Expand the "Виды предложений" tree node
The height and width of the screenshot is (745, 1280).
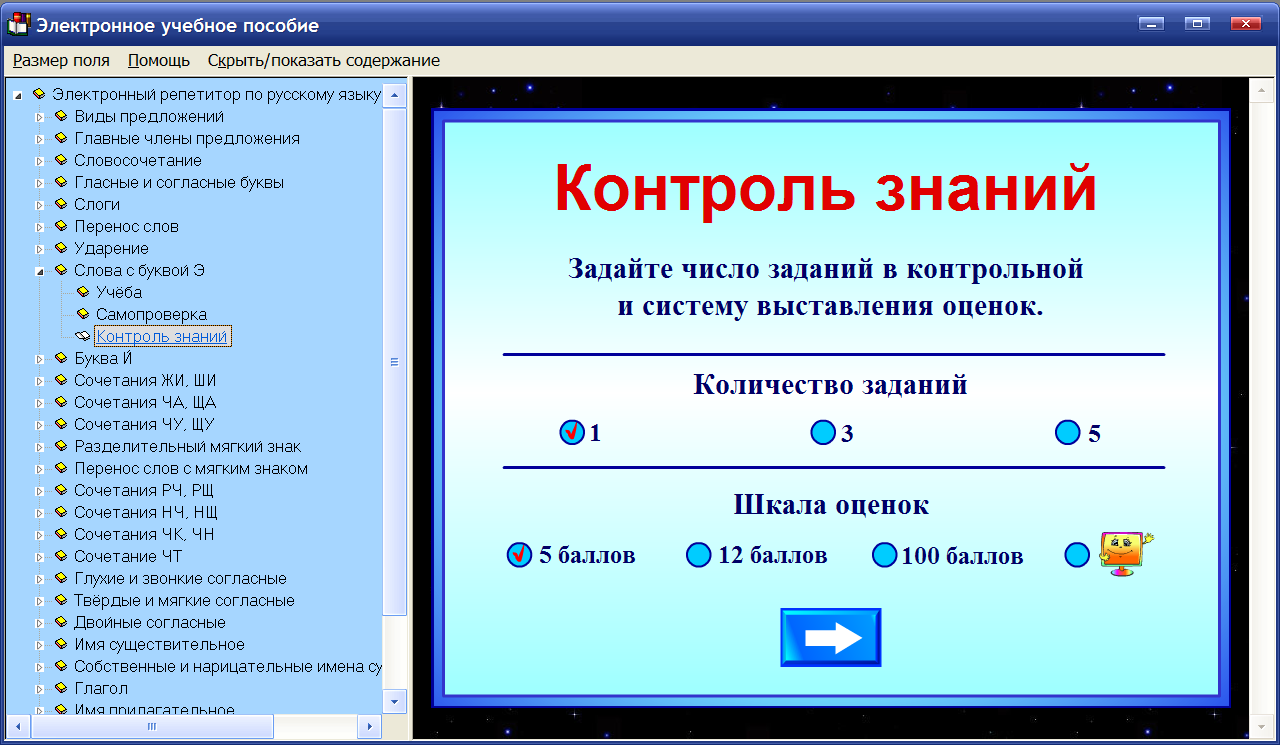pyautogui.click(x=40, y=116)
